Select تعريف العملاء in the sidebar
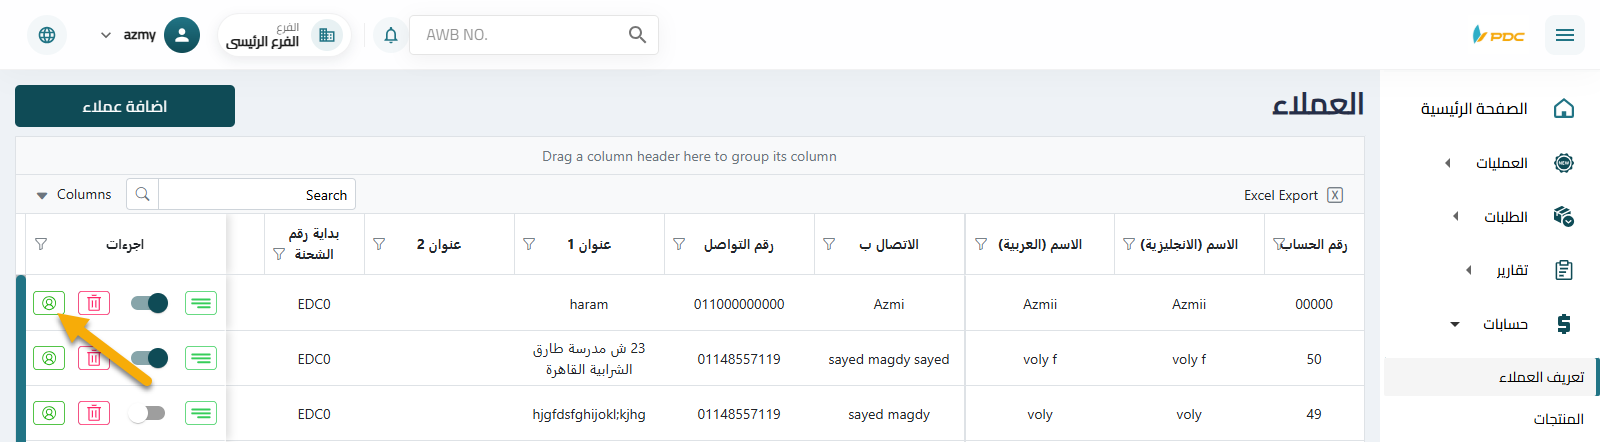 tap(1540, 377)
